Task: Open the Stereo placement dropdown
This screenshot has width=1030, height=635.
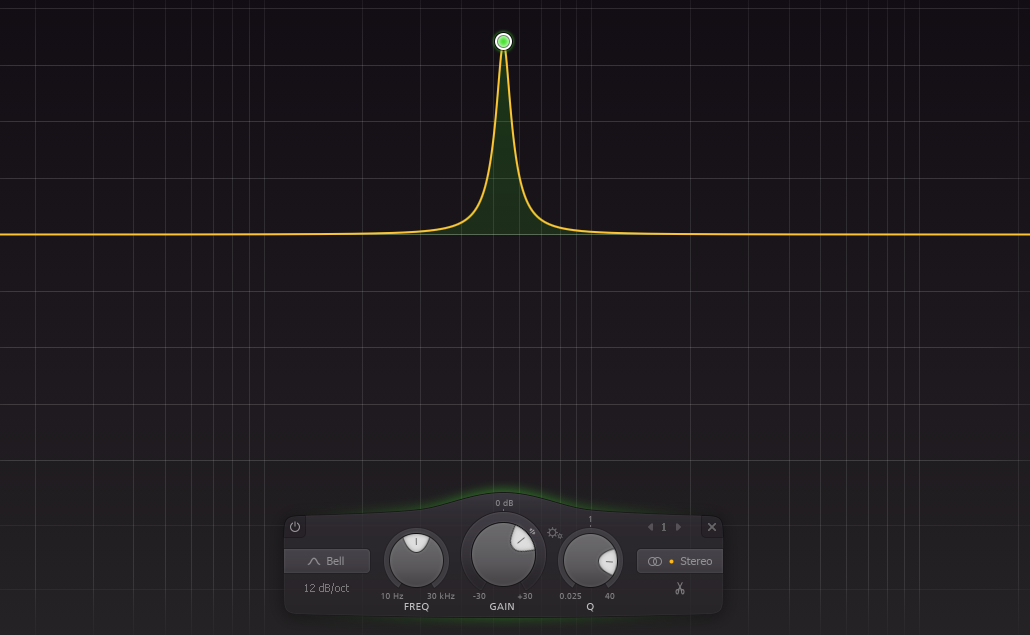Action: (680, 561)
